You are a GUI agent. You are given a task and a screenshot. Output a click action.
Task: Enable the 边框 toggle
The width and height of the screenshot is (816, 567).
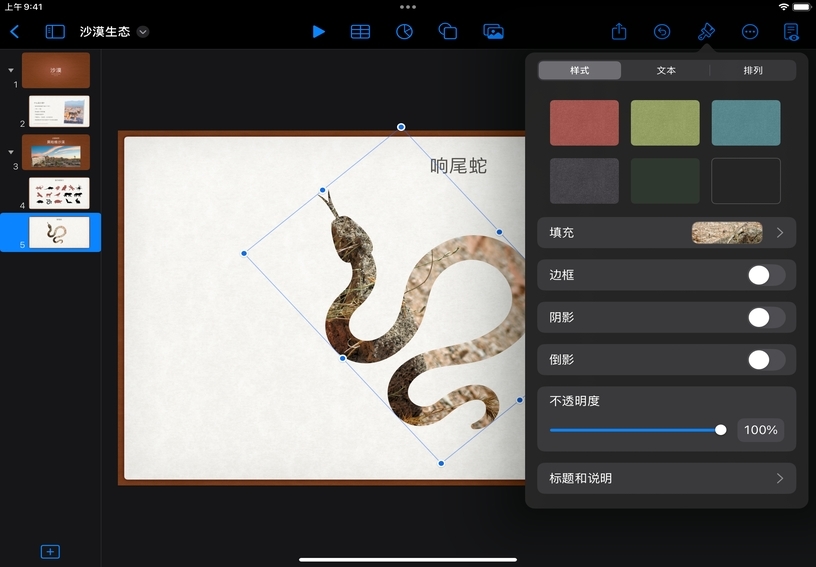[766, 275]
